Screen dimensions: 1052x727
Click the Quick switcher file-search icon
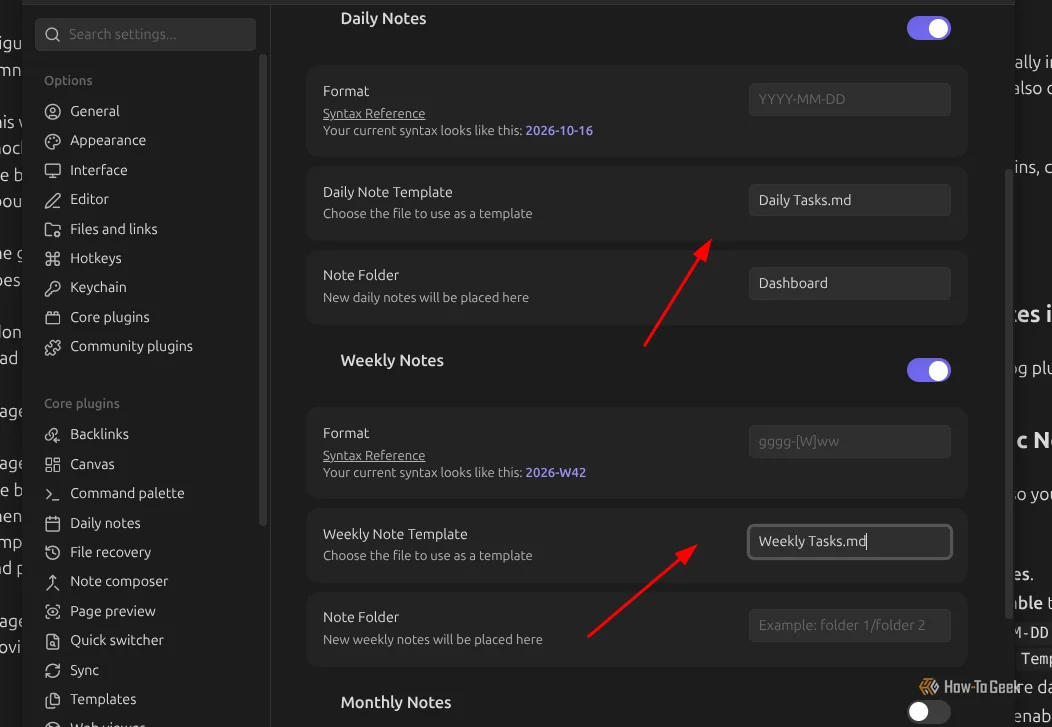coord(52,640)
